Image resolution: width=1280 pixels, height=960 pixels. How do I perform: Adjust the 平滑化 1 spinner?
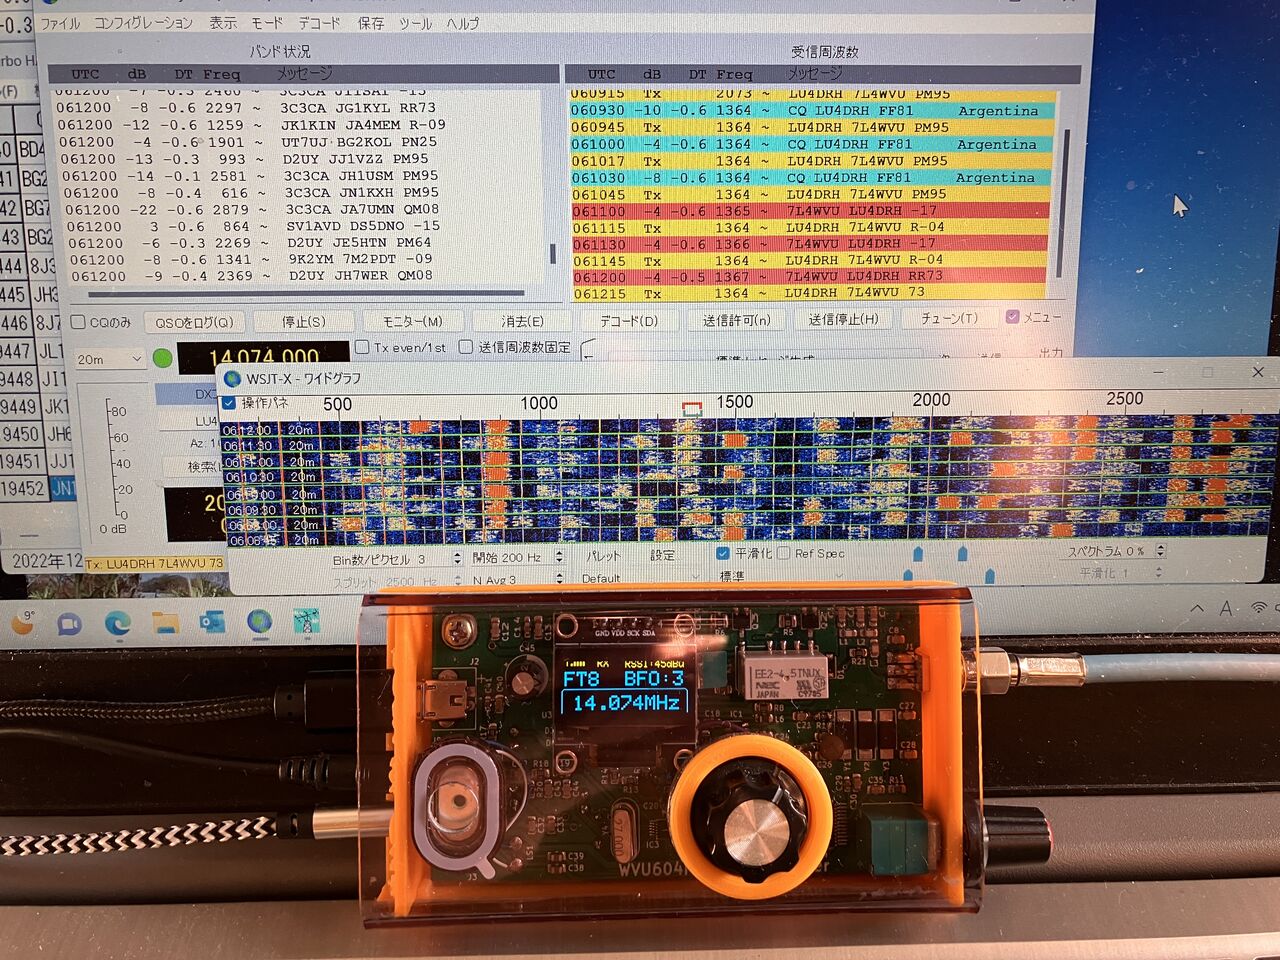click(1159, 572)
